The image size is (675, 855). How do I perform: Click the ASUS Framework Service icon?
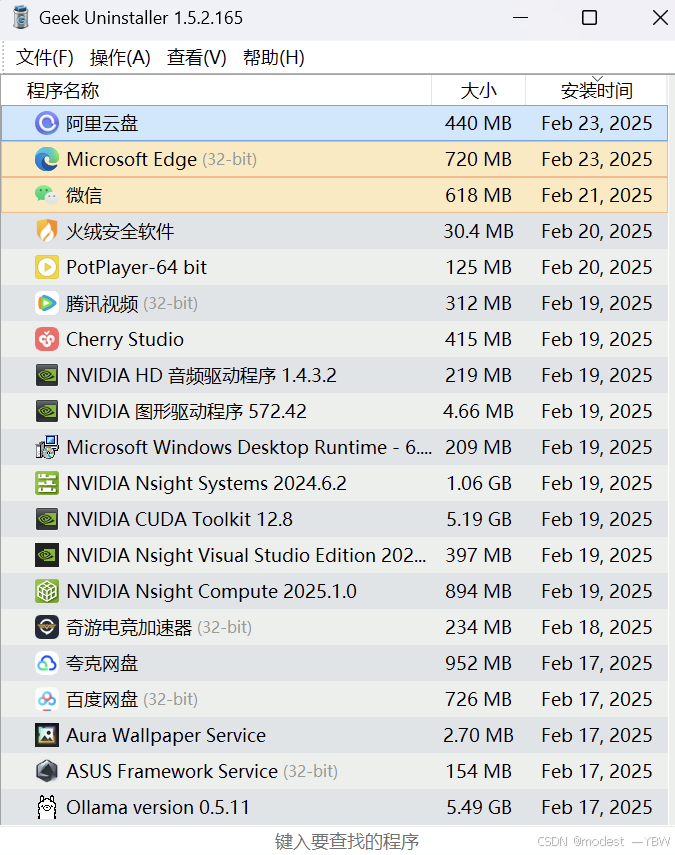pos(47,771)
